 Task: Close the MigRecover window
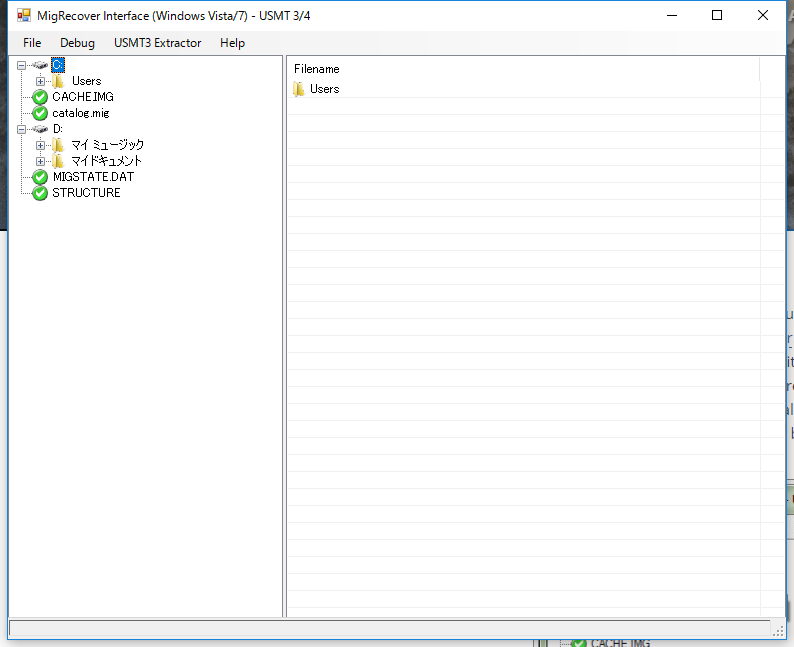(x=763, y=16)
